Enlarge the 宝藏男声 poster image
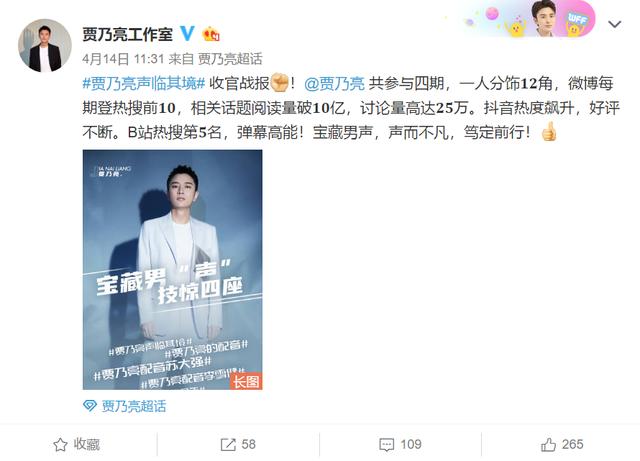Screen dimensions: 640x461 click(172, 269)
